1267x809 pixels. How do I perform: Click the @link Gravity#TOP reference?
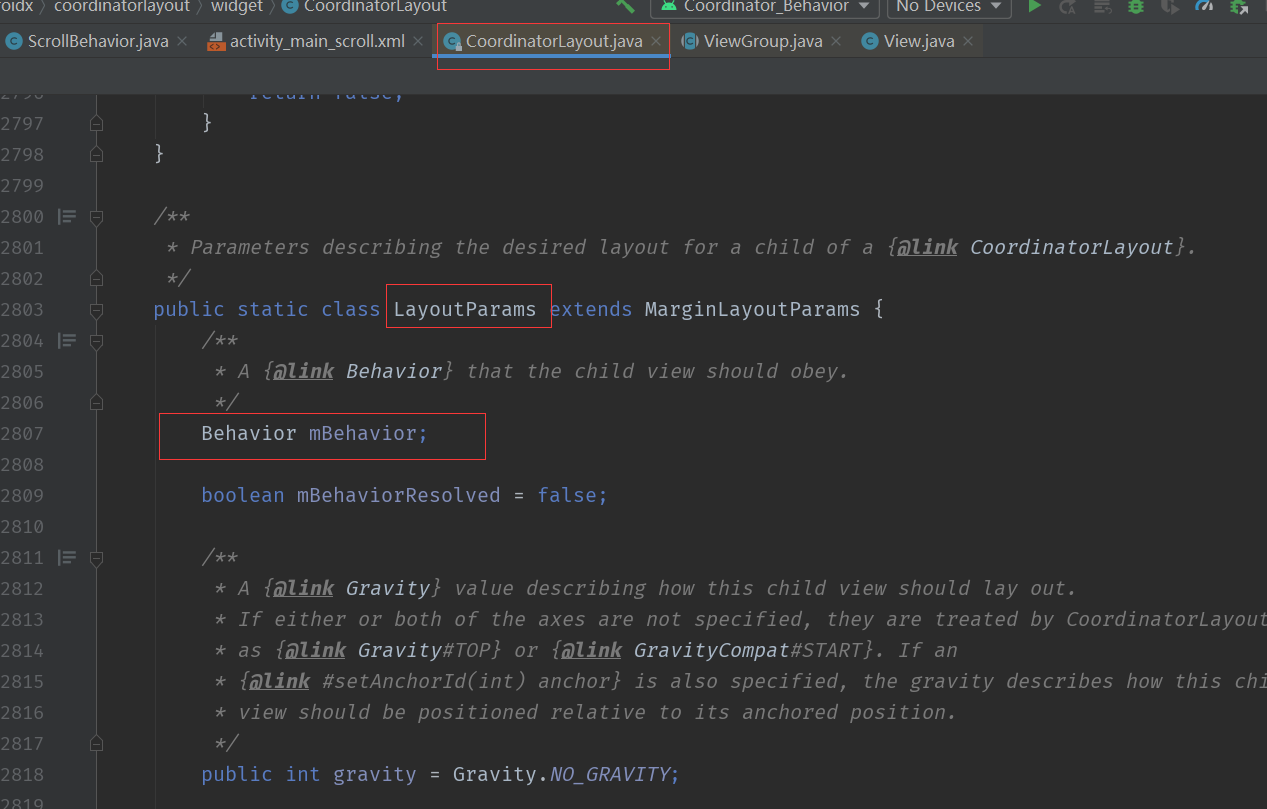coord(388,650)
